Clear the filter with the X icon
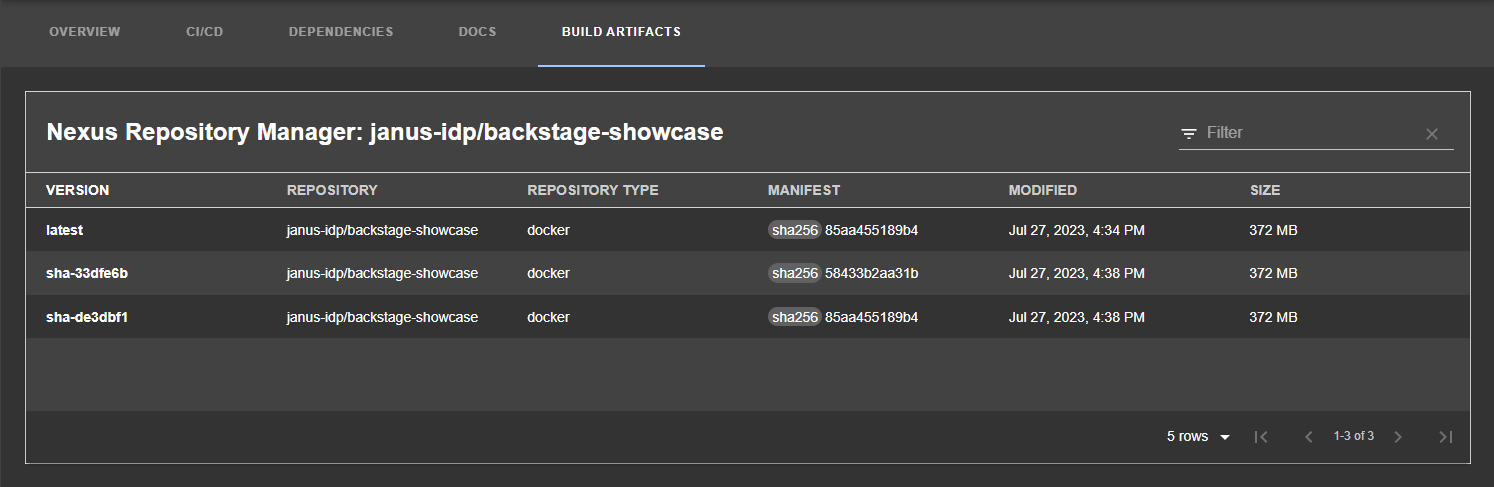 click(1431, 134)
